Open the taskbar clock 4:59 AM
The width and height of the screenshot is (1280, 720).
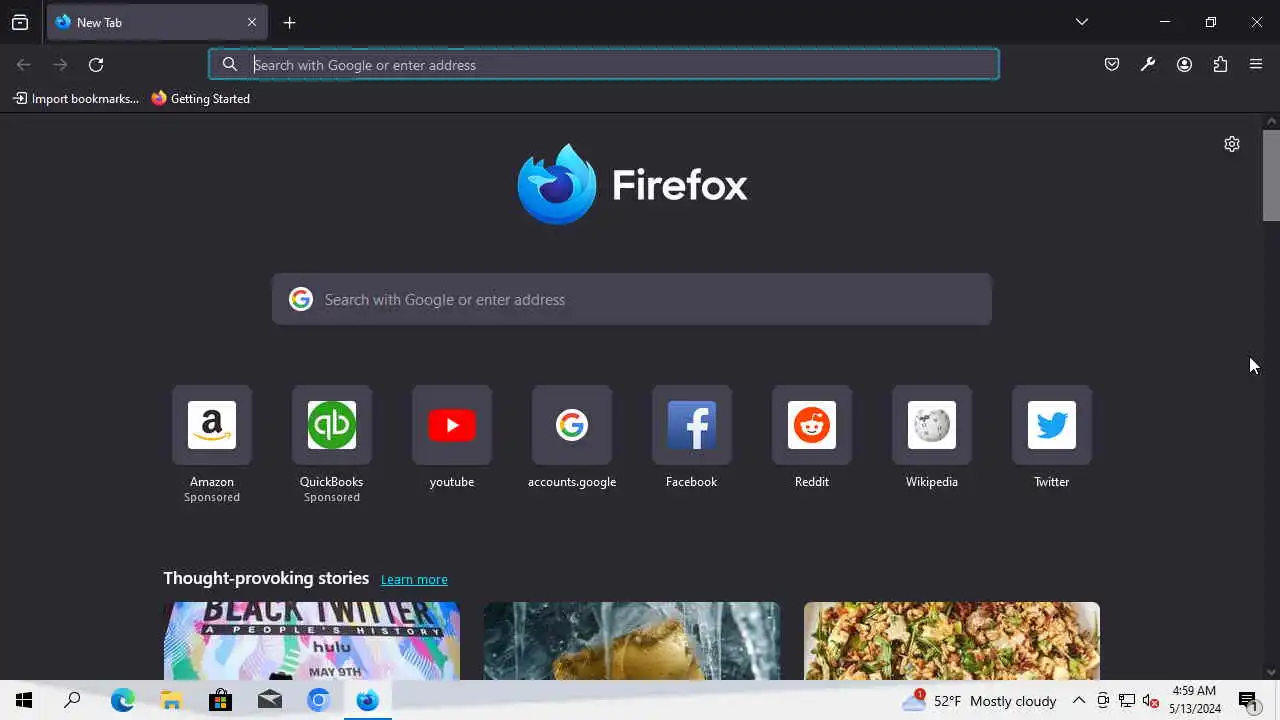[x=1195, y=700]
